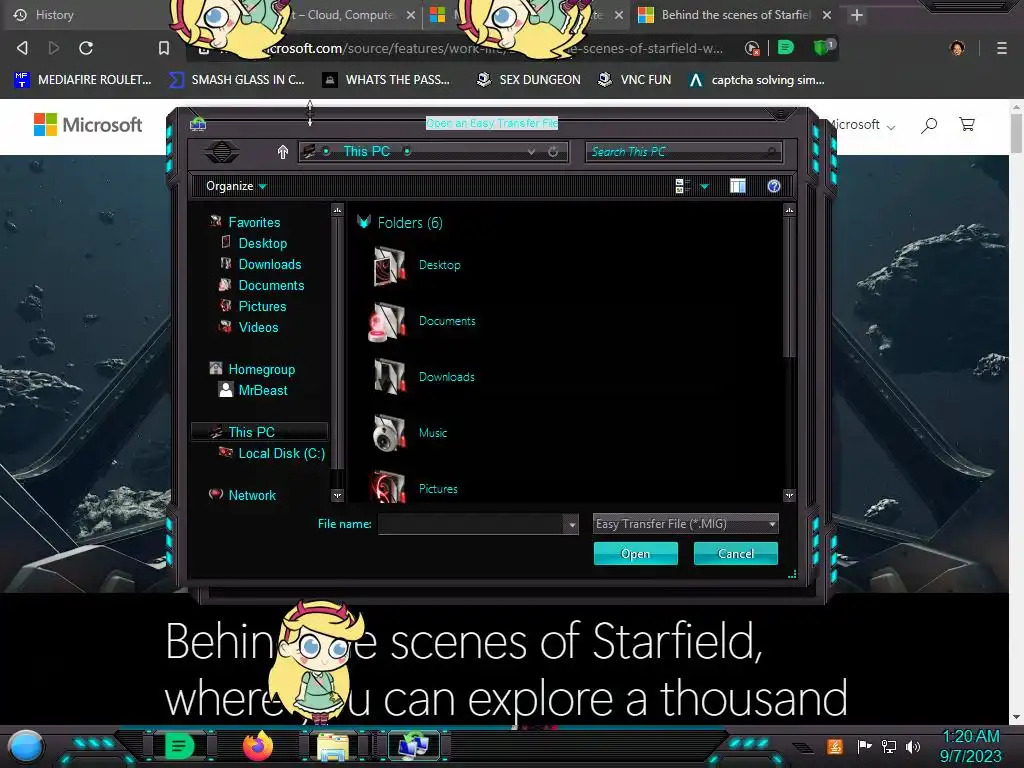Select the Music folder icon
This screenshot has height=768, width=1024.
pos(389,432)
